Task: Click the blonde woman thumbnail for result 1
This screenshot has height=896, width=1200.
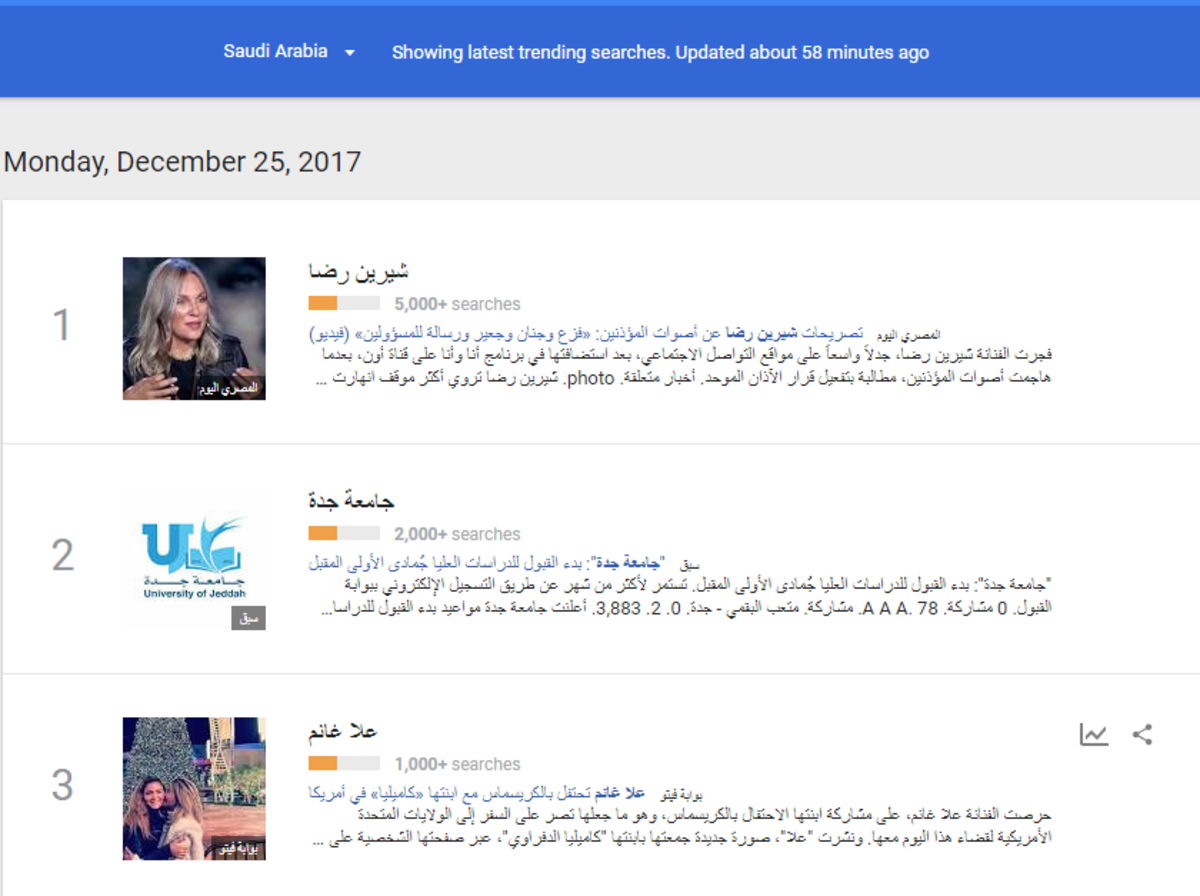Action: tap(194, 329)
